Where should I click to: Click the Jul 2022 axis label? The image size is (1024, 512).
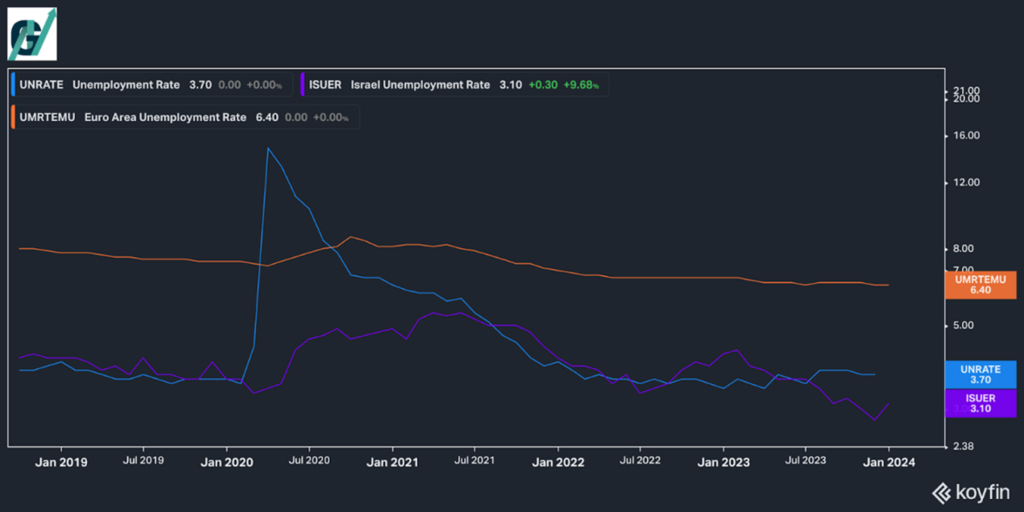pyautogui.click(x=639, y=461)
